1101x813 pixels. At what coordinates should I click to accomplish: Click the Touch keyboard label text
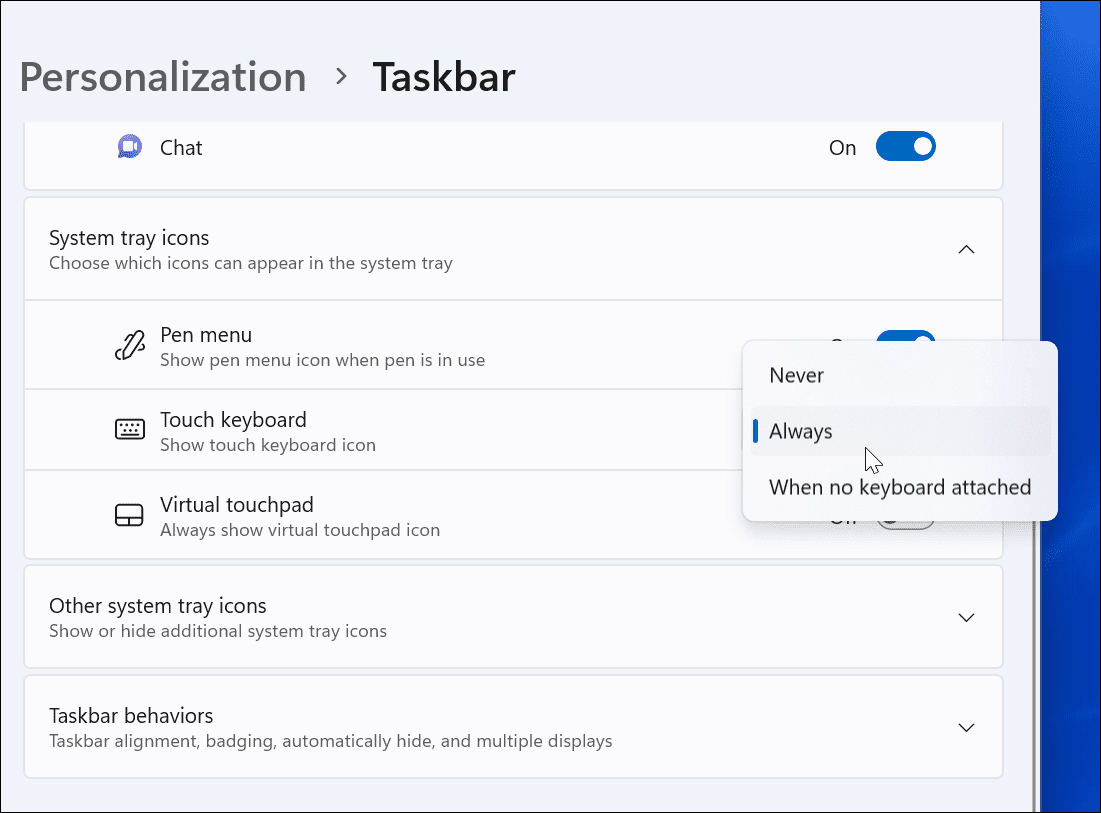point(233,420)
